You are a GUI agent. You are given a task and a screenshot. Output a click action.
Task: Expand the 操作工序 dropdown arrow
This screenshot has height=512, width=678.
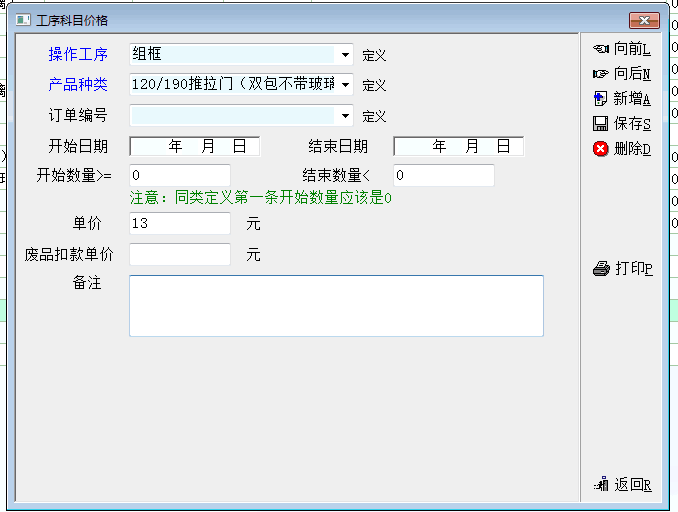345,55
